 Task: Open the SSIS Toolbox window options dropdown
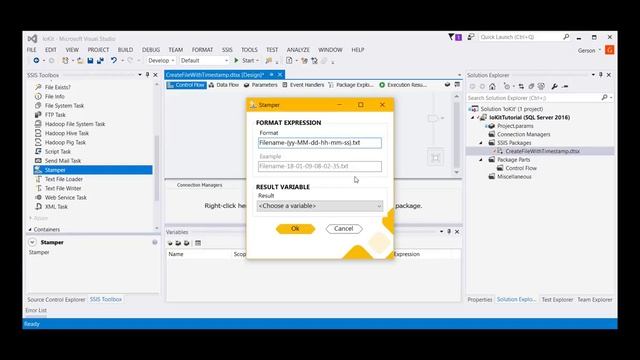coord(140,75)
